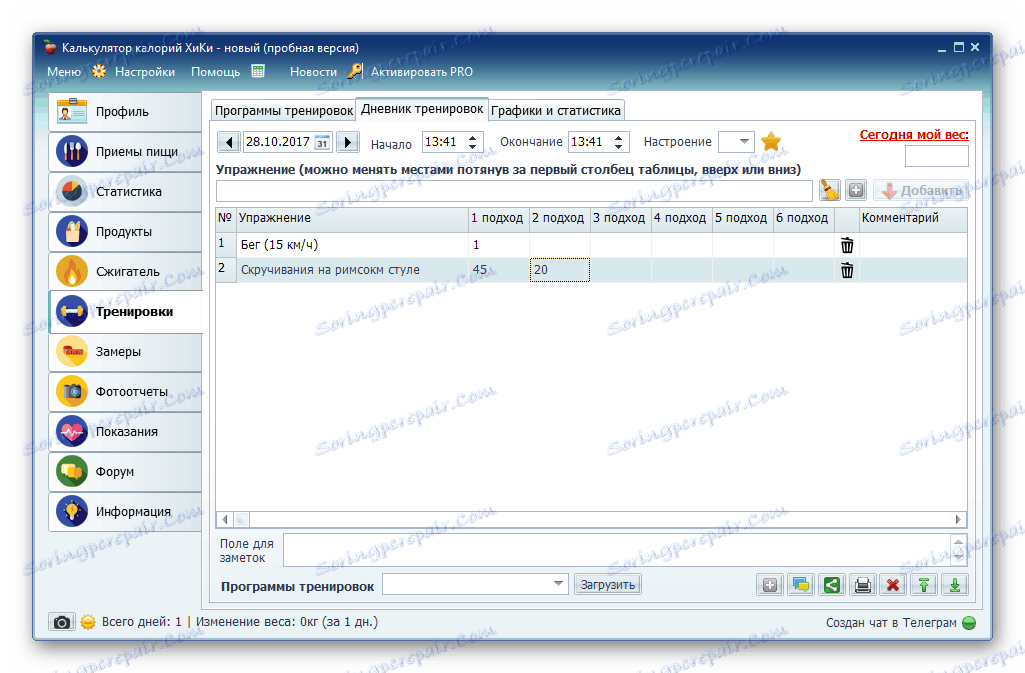Open the Тренировки section
The width and height of the screenshot is (1025, 673).
click(x=125, y=312)
